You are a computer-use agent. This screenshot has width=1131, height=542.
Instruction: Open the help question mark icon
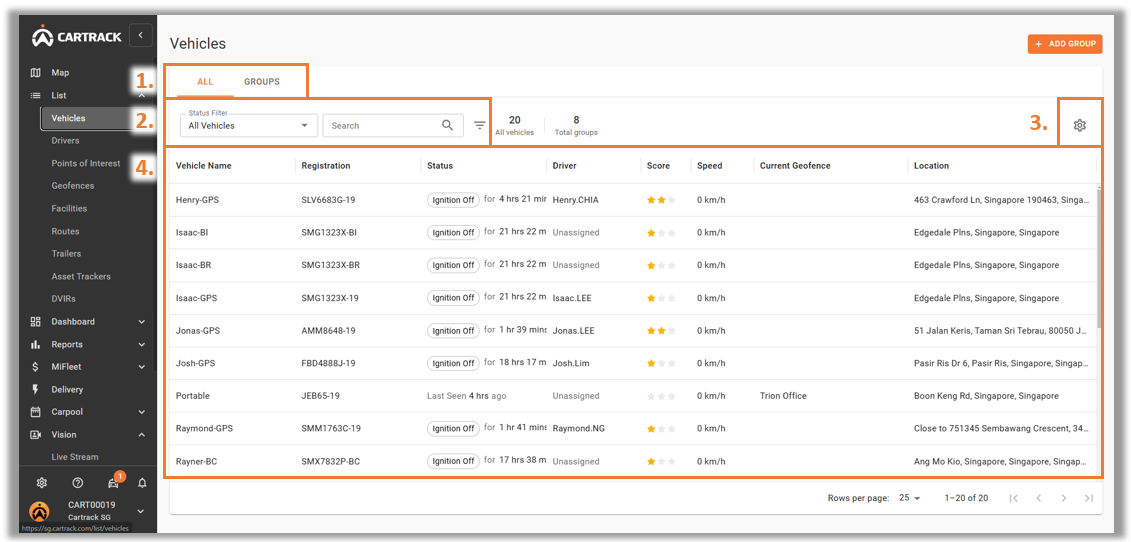[78, 483]
